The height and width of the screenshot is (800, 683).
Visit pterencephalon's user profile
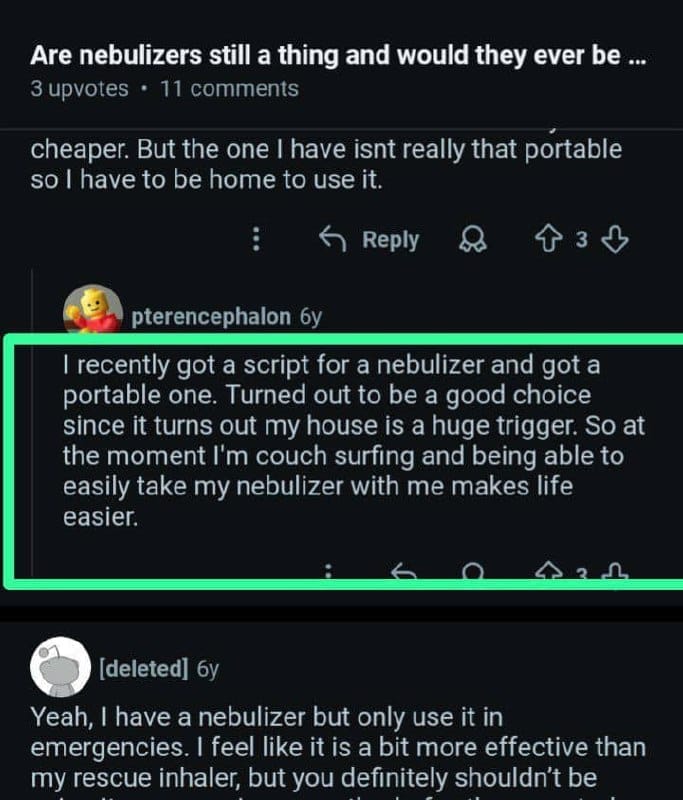click(213, 317)
